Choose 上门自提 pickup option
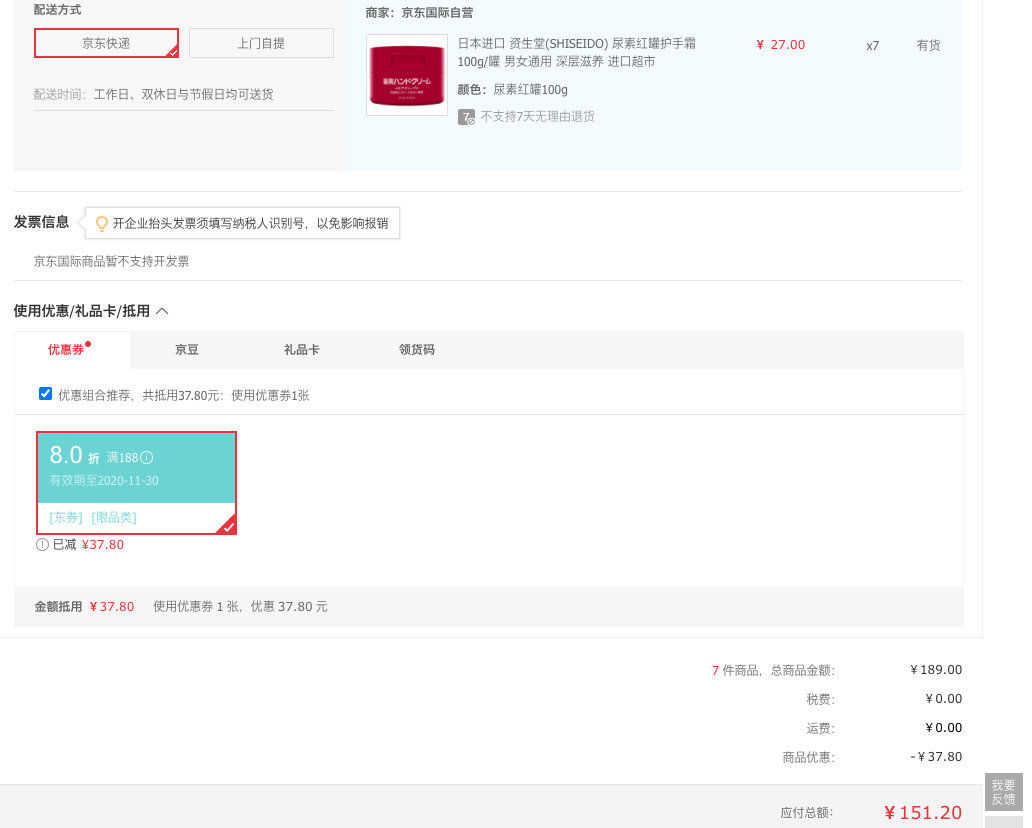Image resolution: width=1032 pixels, height=828 pixels. point(261,43)
